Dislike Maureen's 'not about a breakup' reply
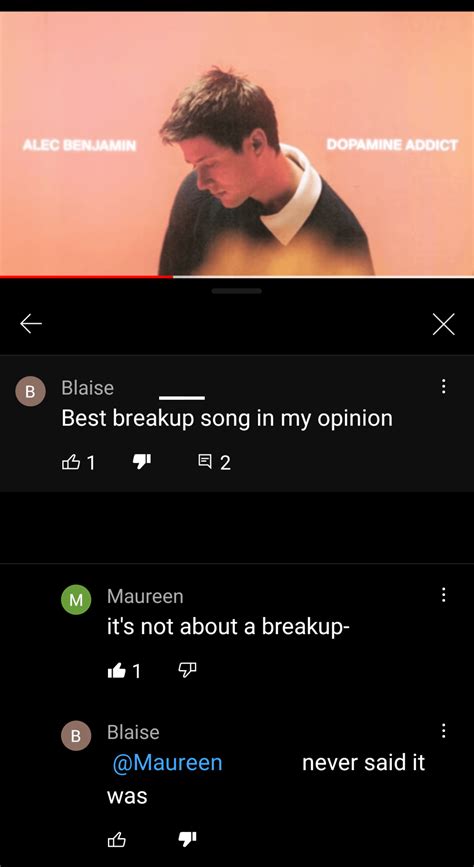The image size is (474, 867). click(x=187, y=670)
